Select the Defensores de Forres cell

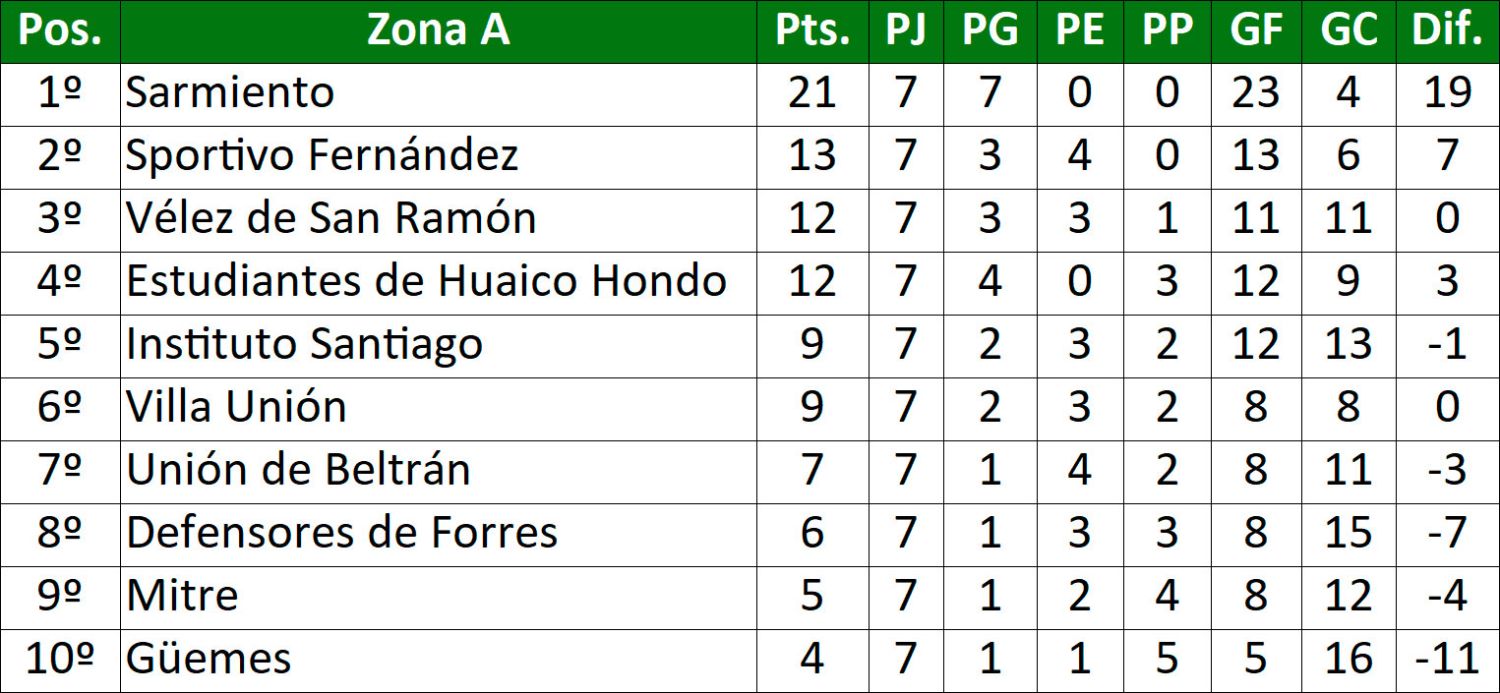(x=342, y=533)
